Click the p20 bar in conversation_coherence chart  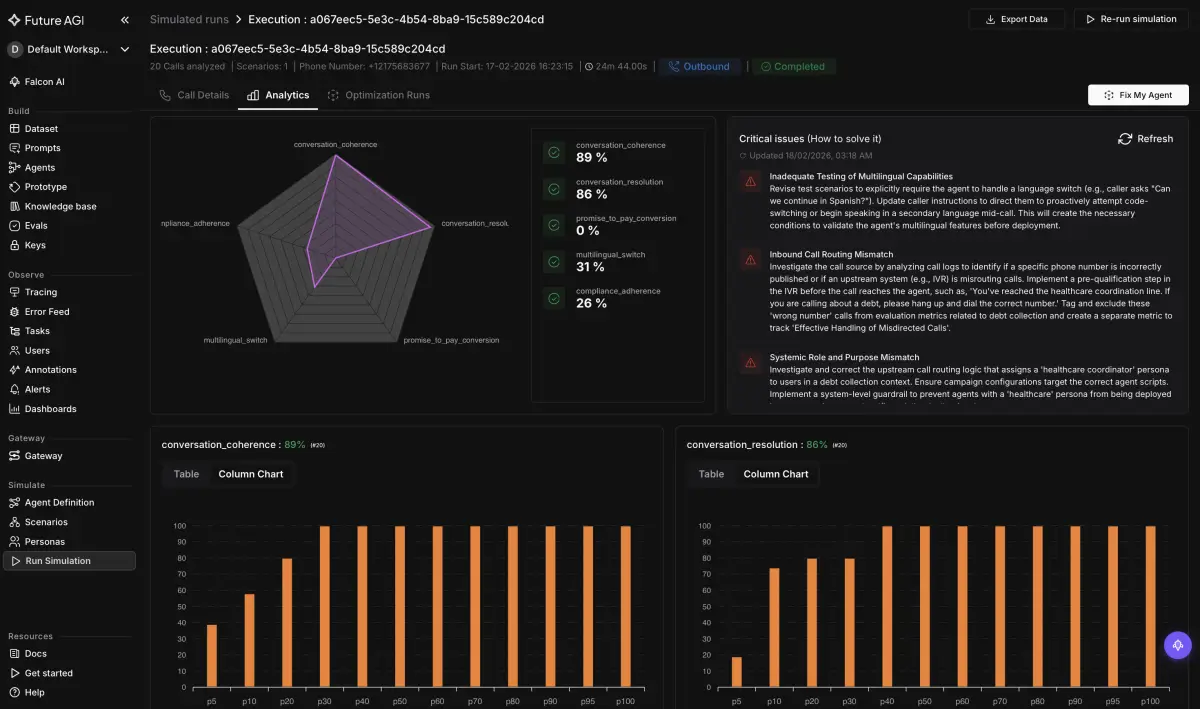(x=287, y=623)
